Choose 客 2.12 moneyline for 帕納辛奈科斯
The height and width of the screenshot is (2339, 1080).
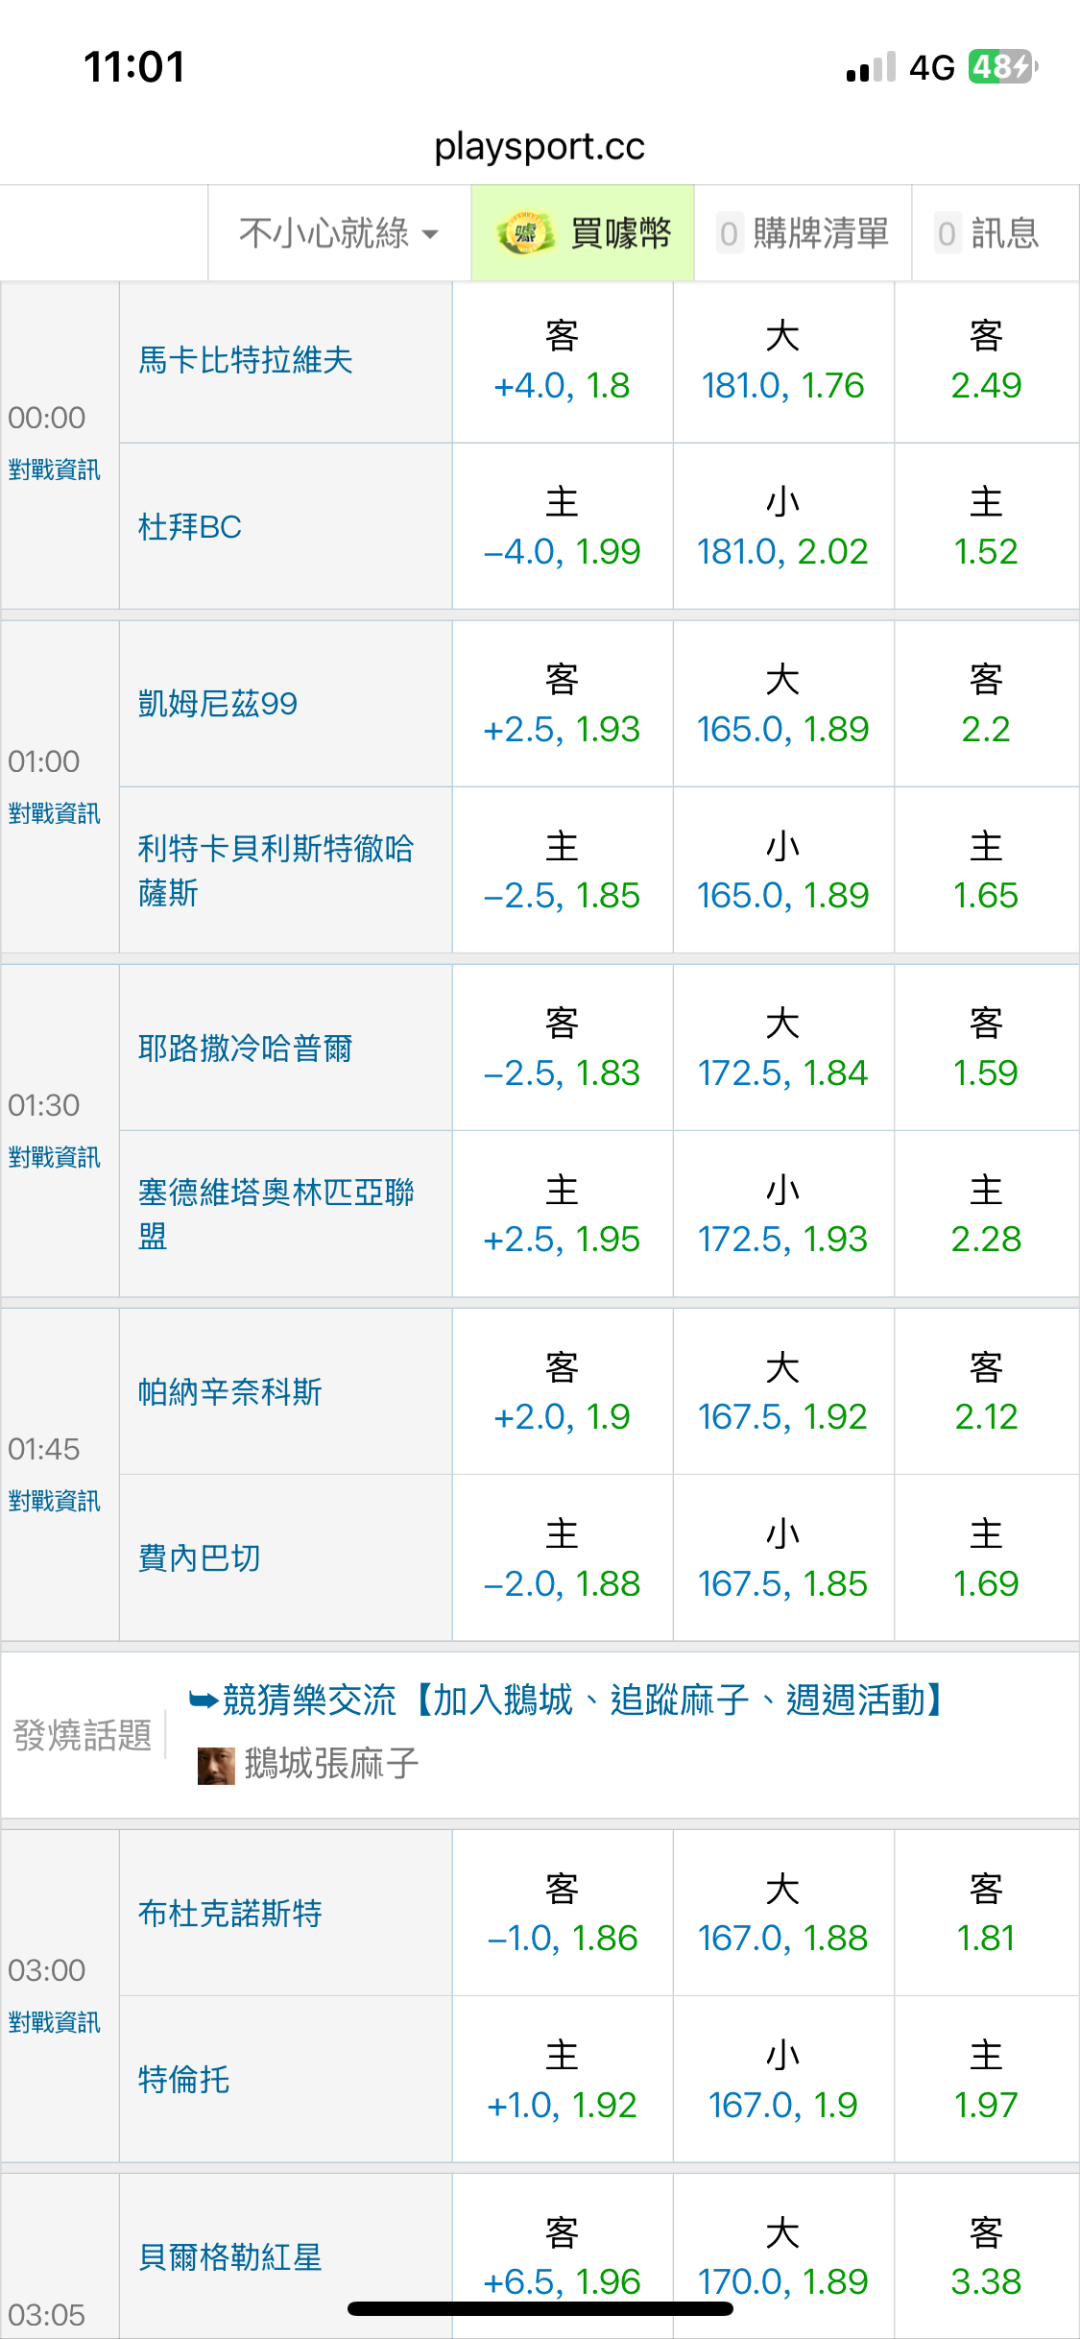[986, 1392]
